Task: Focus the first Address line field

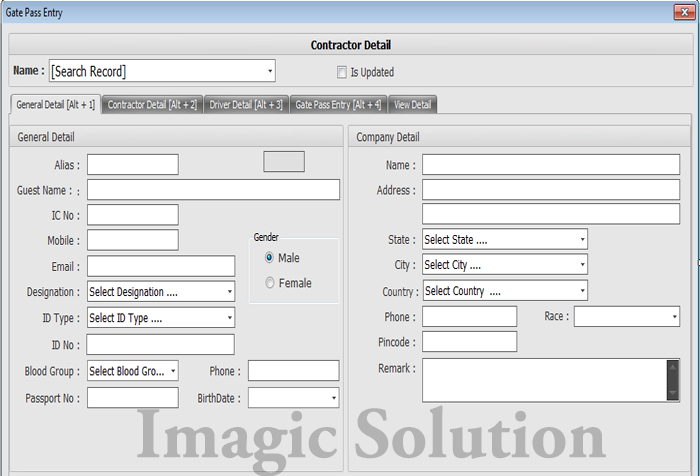Action: coord(551,190)
